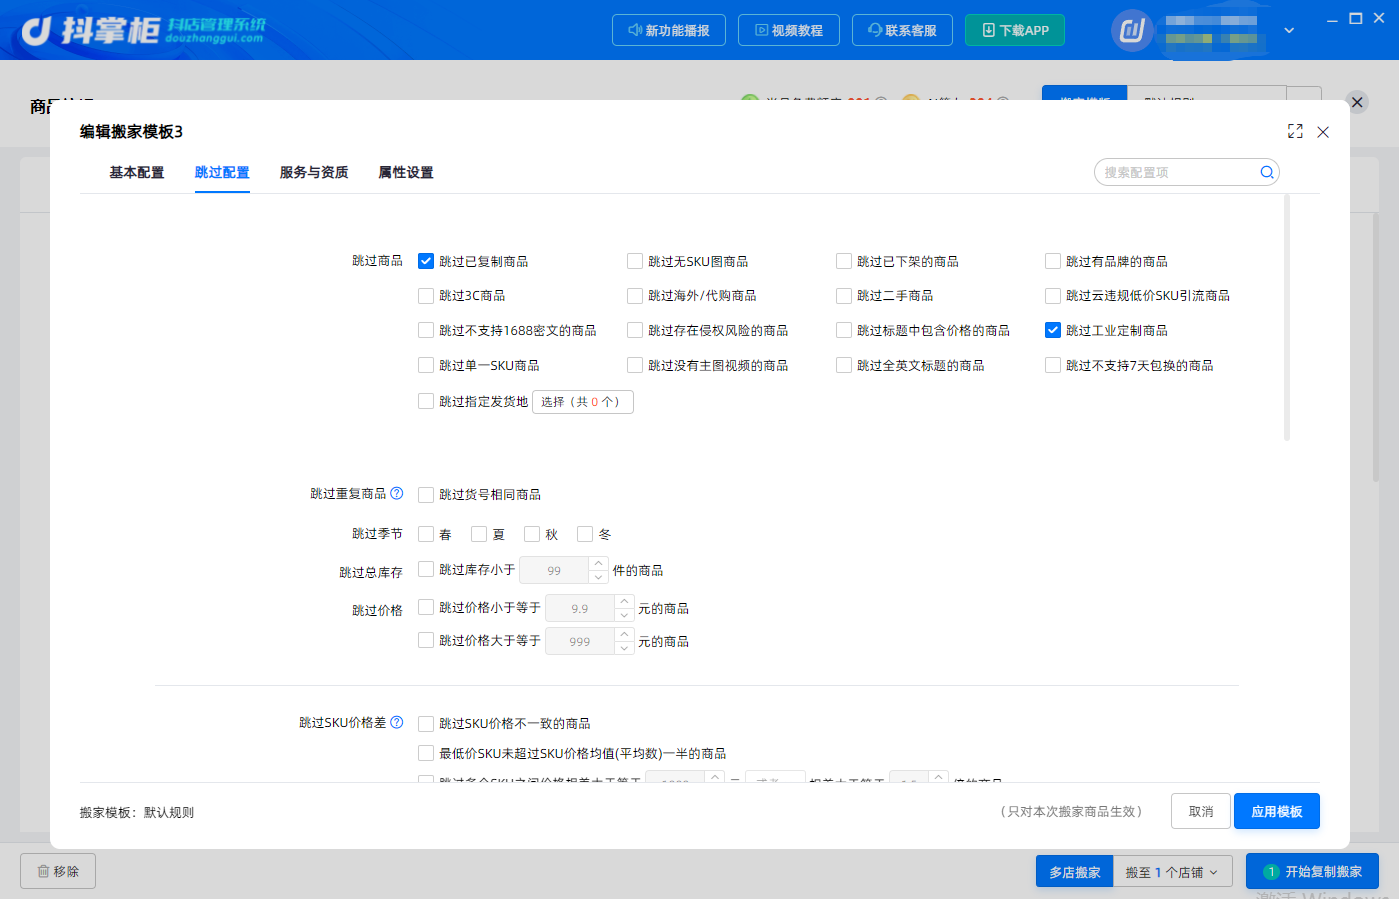Viewport: 1399px width, 899px height.
Task: Uncheck 跳过已复制商品 checkbox
Action: (426, 261)
